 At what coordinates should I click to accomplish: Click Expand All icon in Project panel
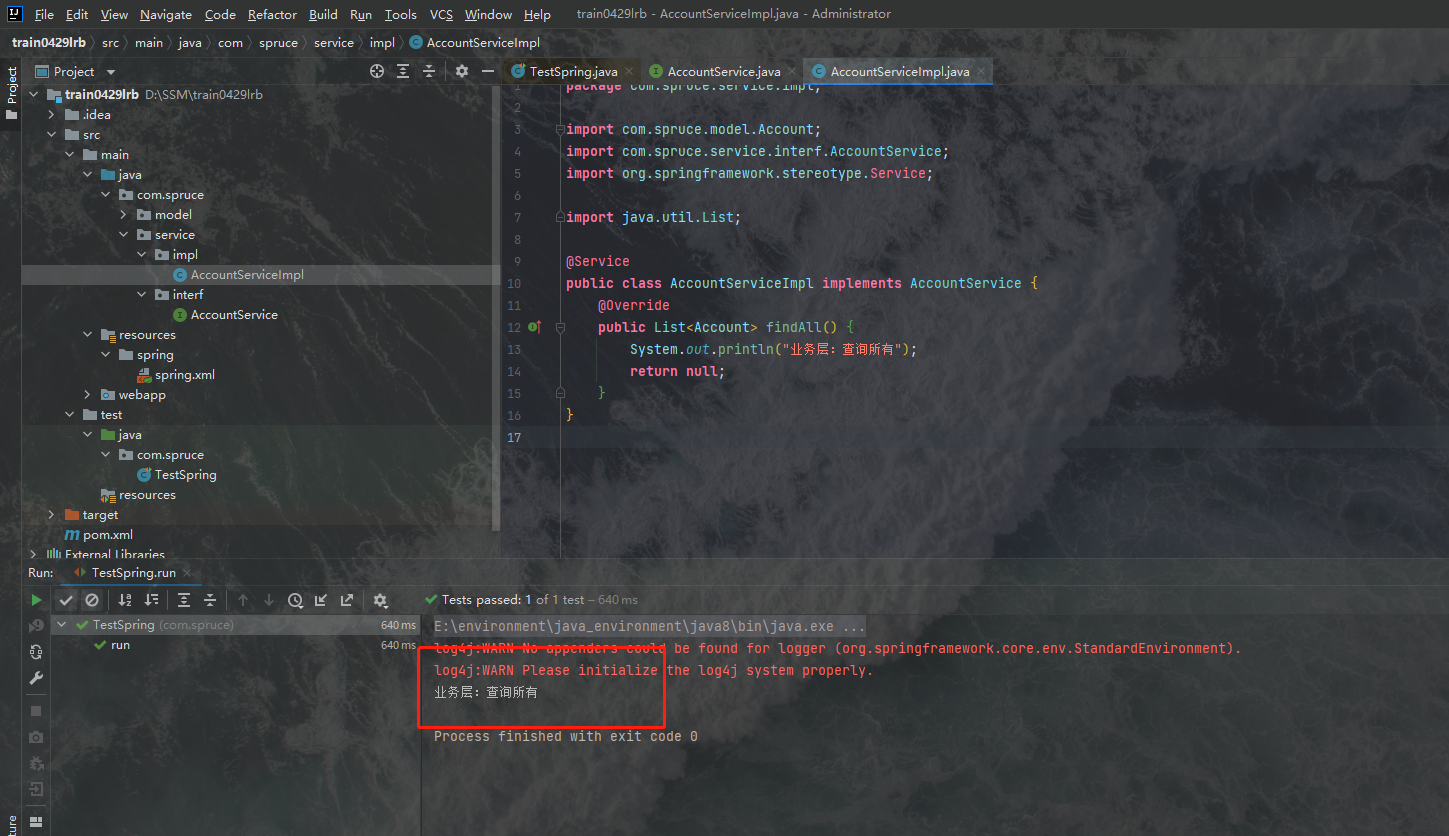click(403, 71)
